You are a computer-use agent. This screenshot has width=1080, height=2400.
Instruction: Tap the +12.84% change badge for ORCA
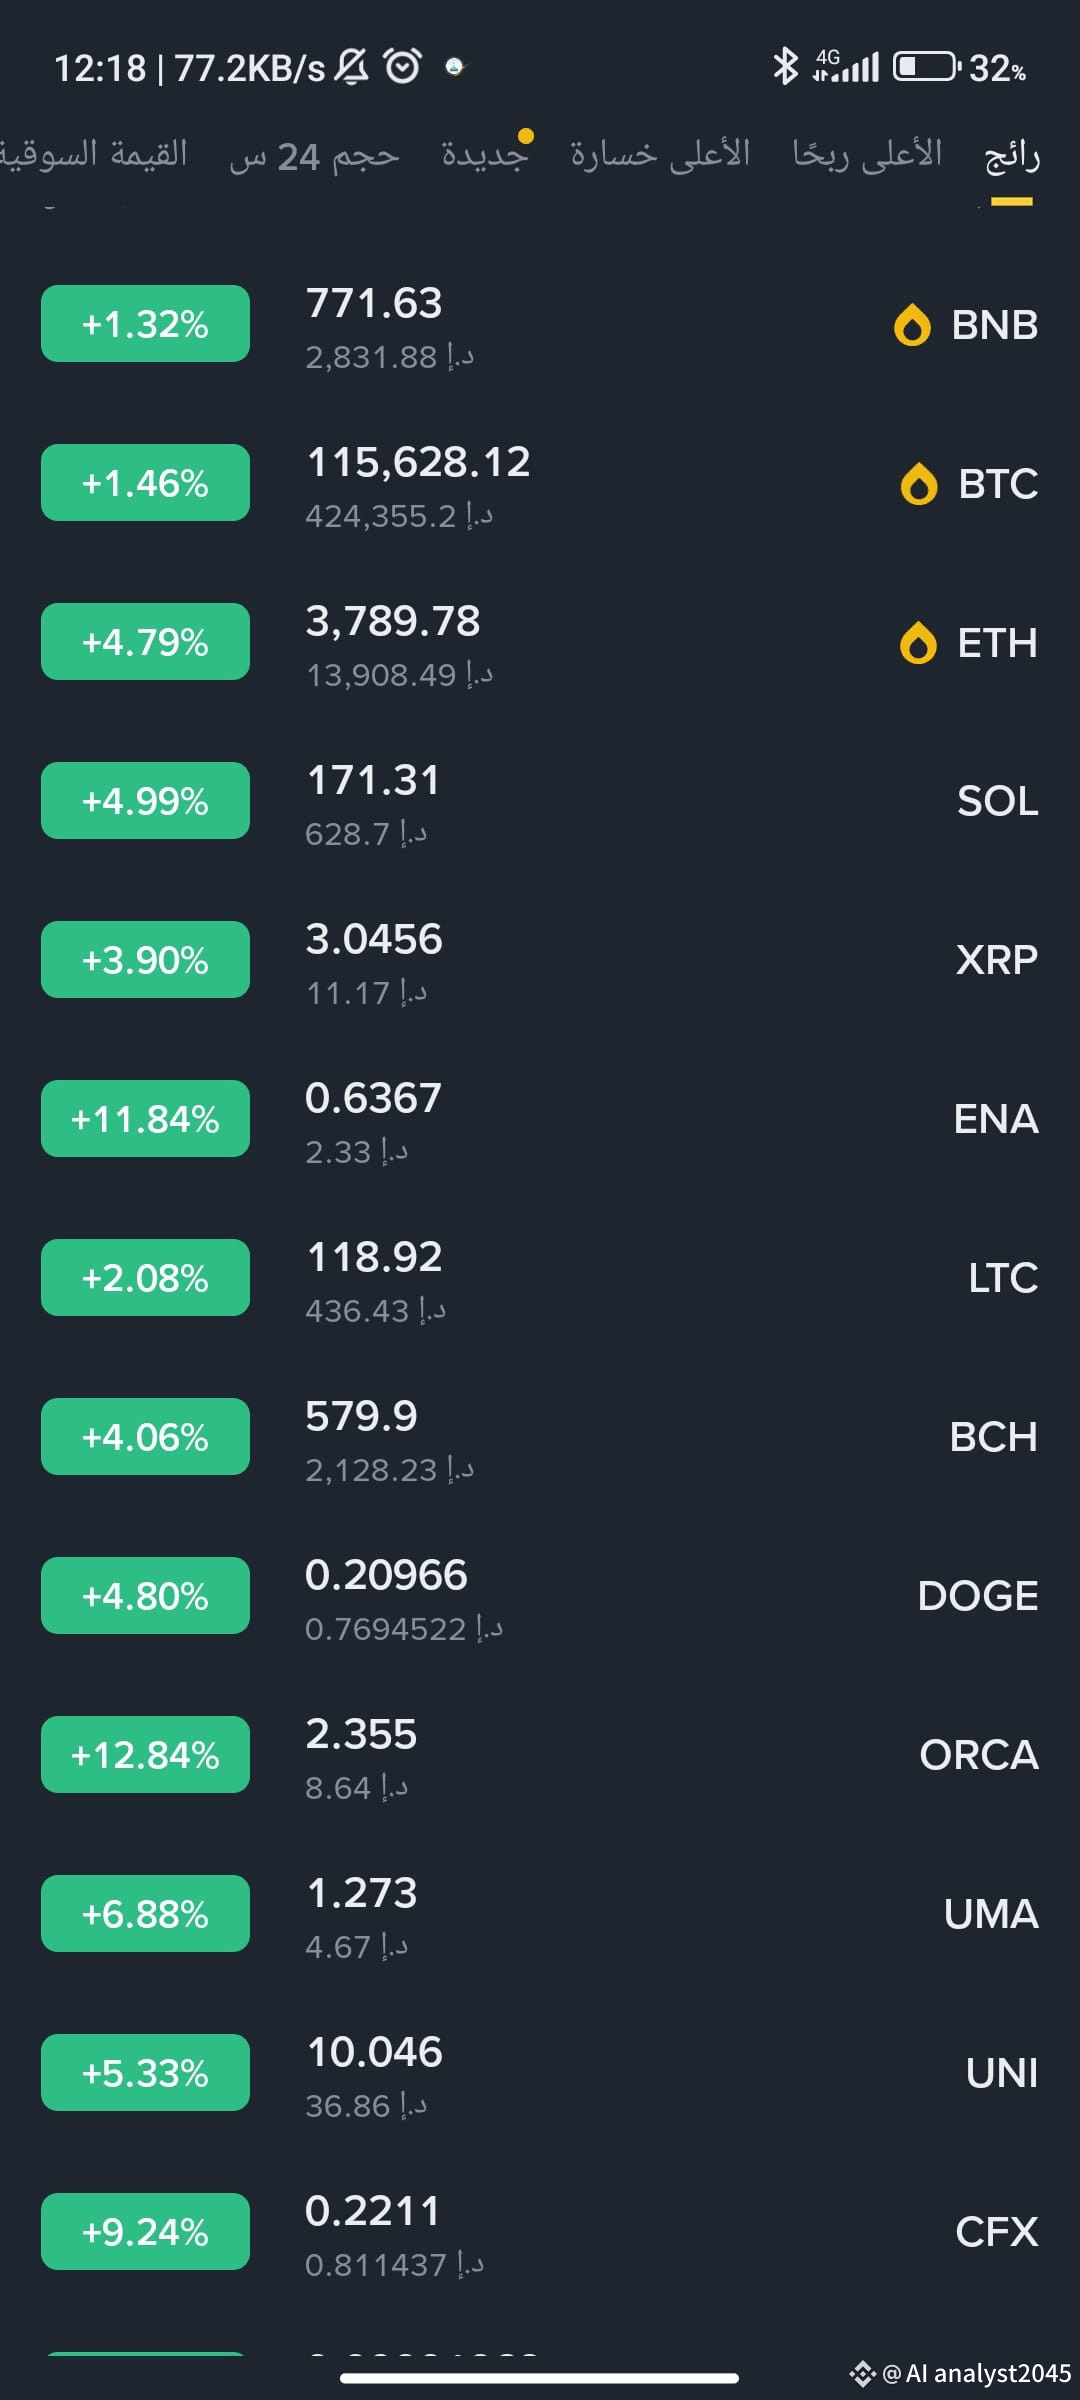coord(145,1755)
